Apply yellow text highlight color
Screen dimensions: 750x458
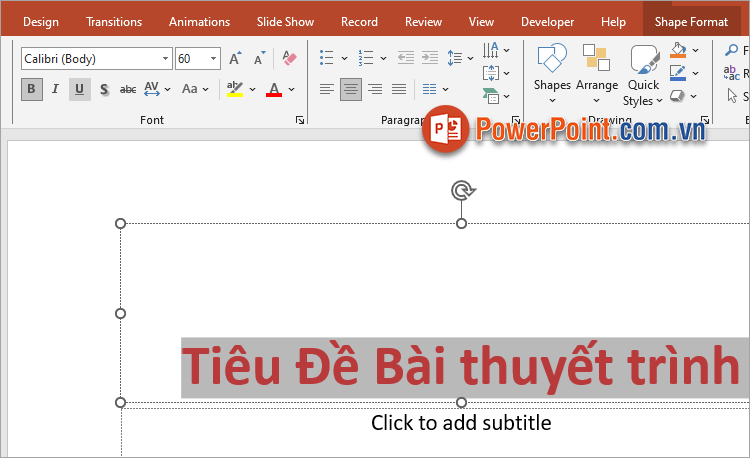[x=235, y=89]
